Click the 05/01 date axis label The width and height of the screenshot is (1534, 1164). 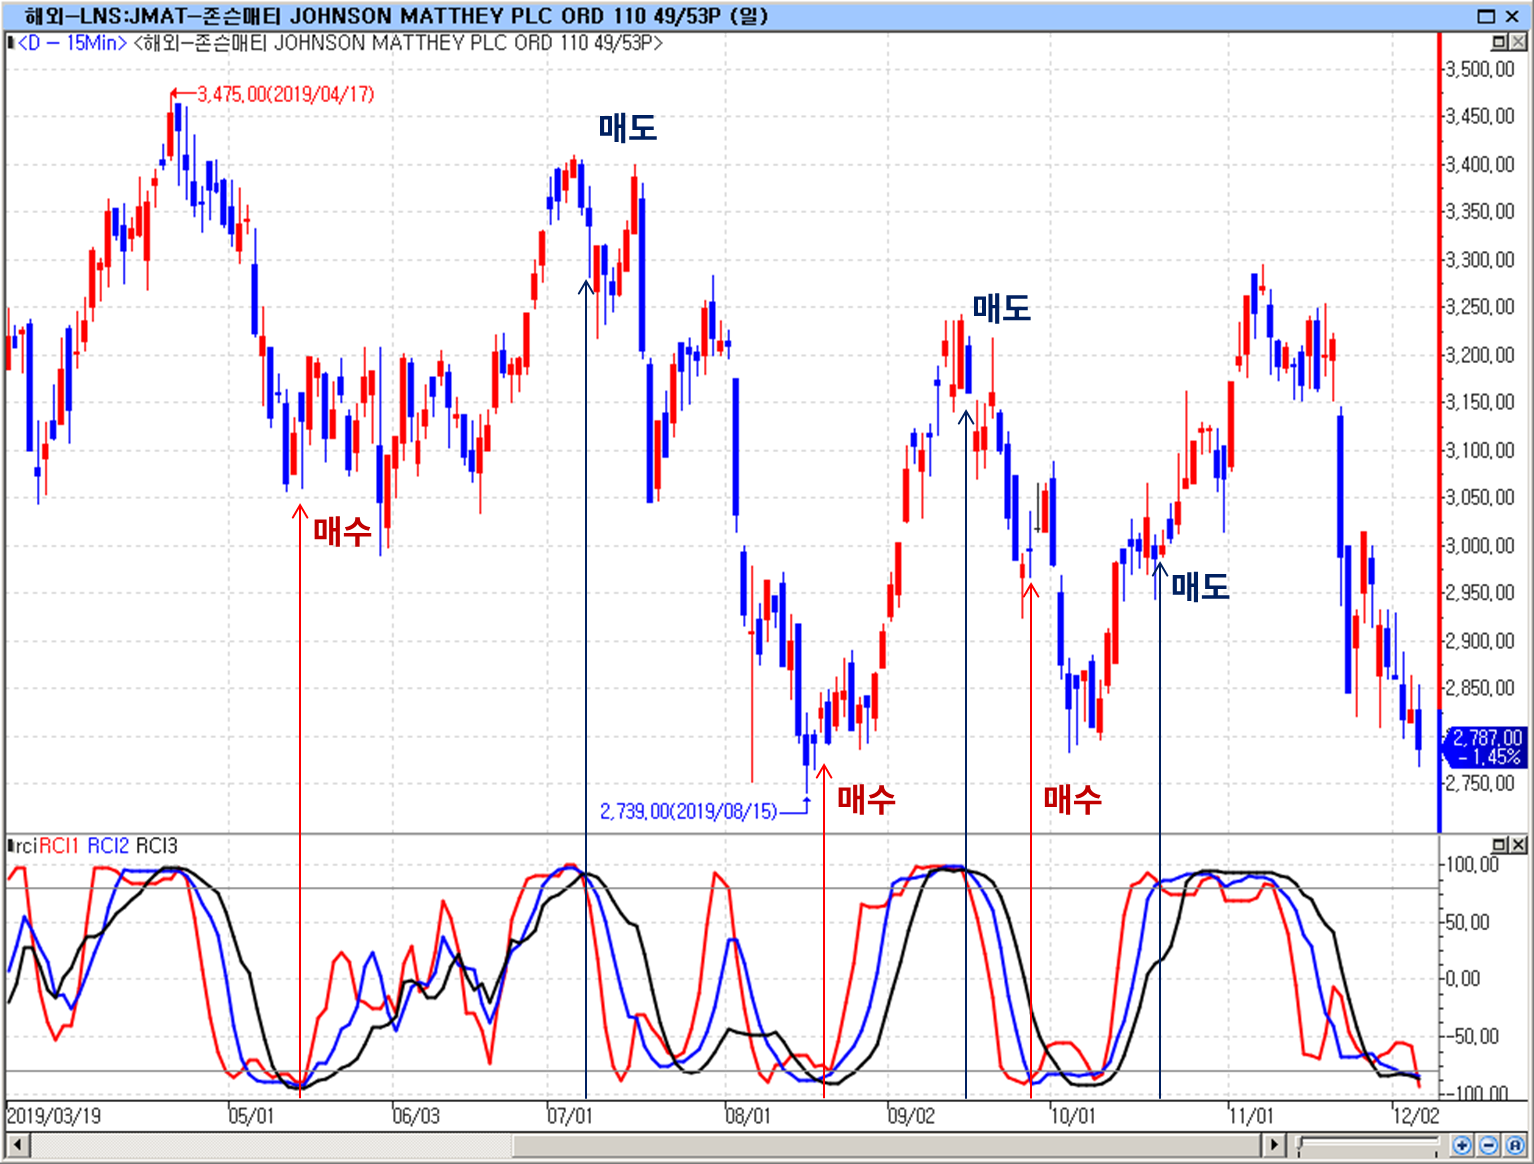(251, 1116)
